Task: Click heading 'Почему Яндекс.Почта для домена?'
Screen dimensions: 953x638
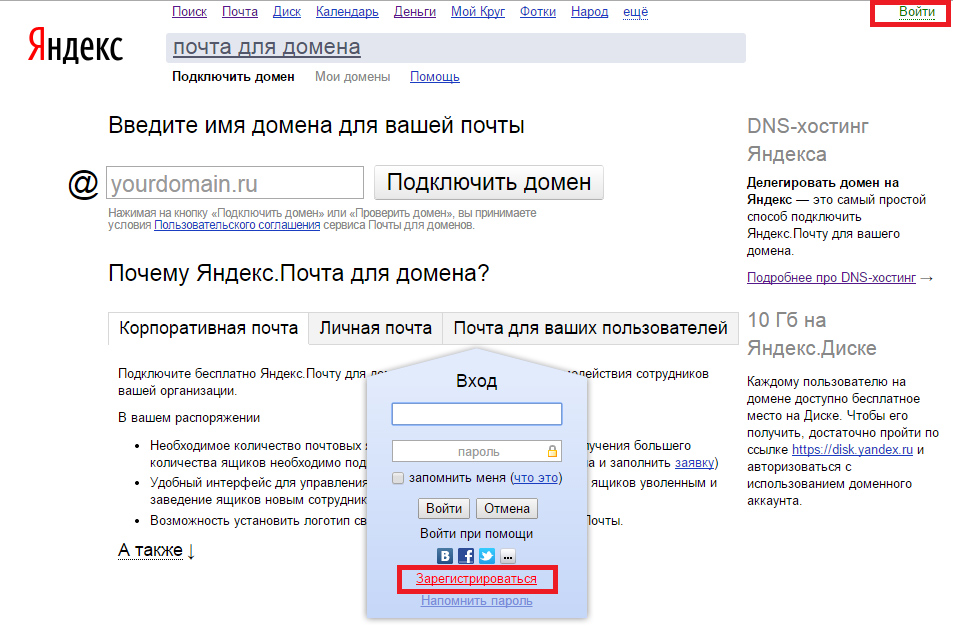Action: (x=298, y=273)
